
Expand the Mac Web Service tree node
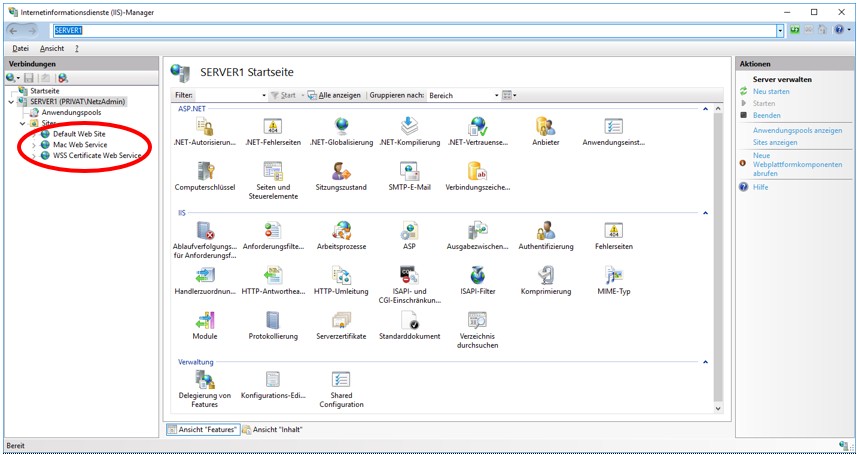tap(34, 145)
